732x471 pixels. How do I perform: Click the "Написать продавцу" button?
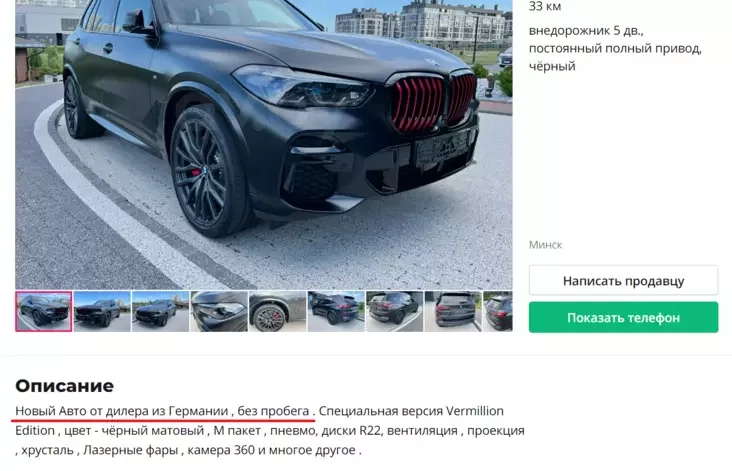click(x=623, y=281)
